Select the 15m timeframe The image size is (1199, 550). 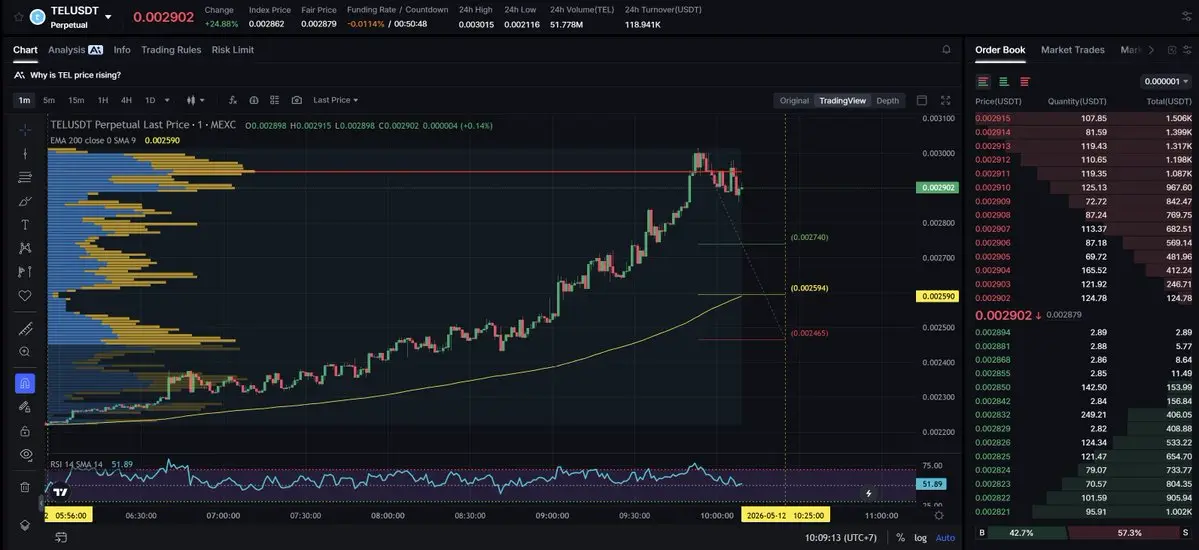[x=76, y=100]
